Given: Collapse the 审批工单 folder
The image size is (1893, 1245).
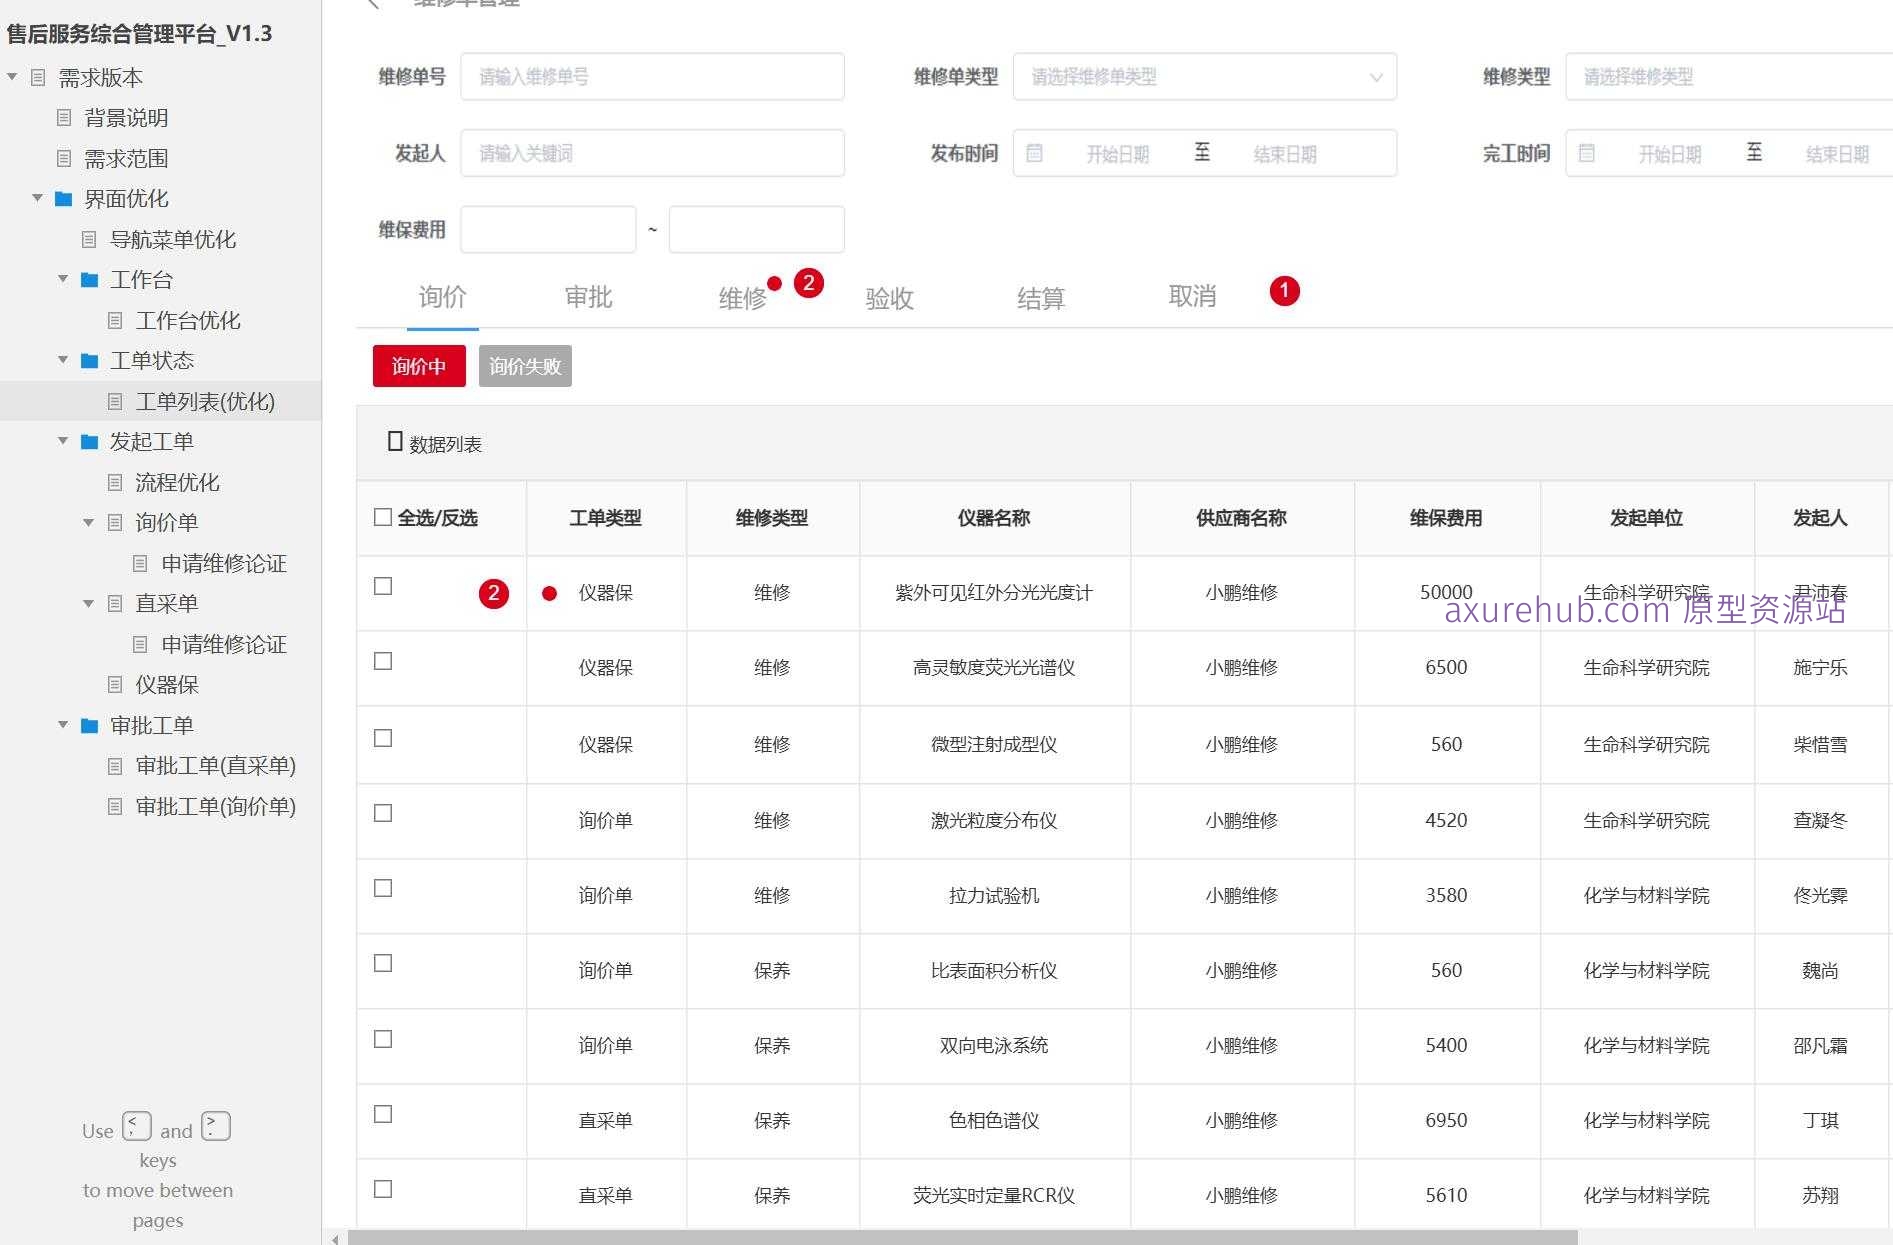Looking at the screenshot, I should click(63, 725).
